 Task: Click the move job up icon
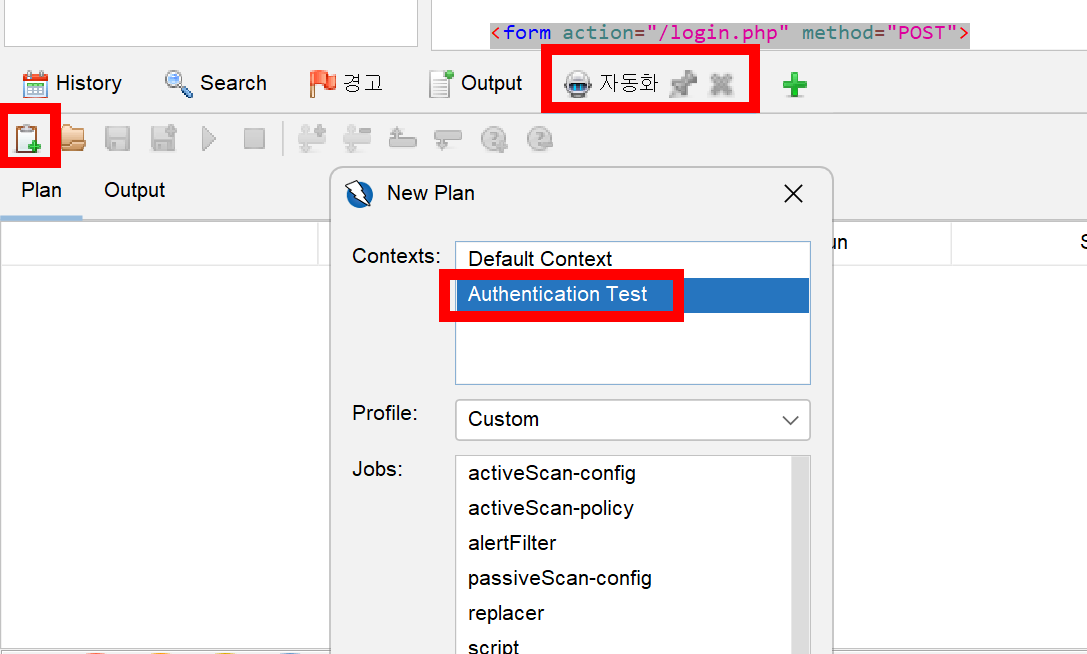tap(402, 139)
